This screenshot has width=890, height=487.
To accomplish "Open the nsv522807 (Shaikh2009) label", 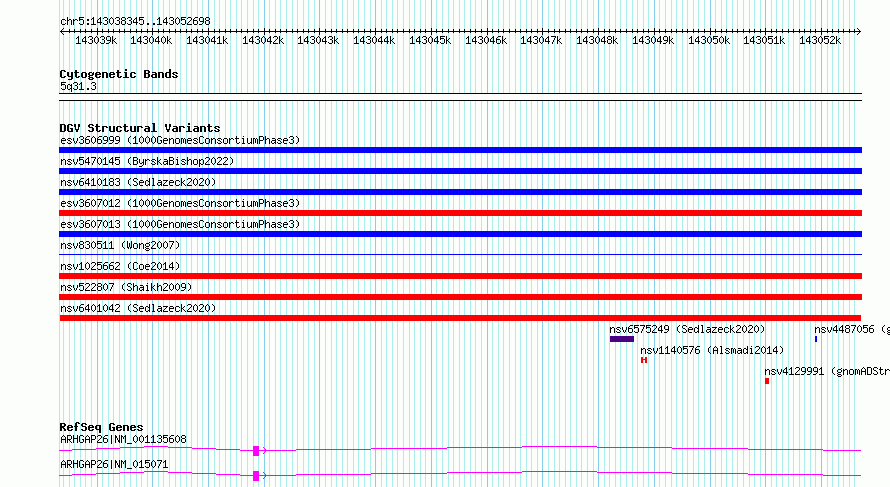I will (126, 287).
